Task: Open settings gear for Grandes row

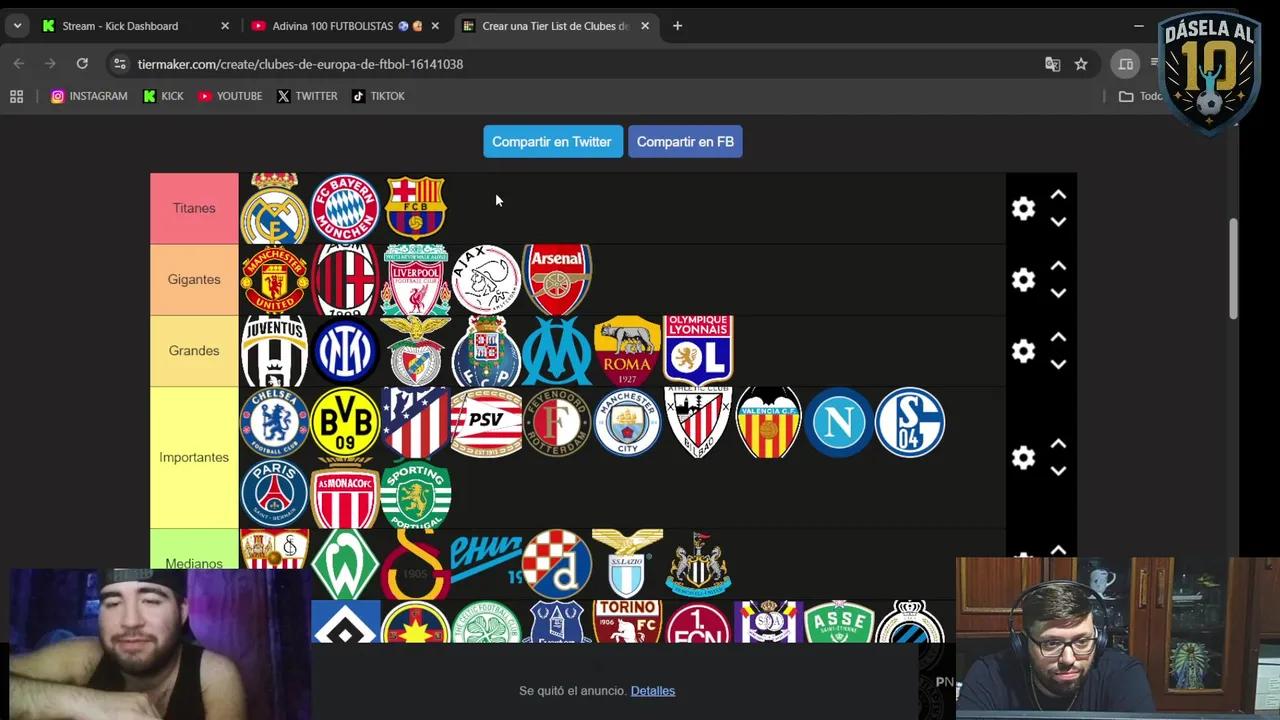Action: [1023, 351]
